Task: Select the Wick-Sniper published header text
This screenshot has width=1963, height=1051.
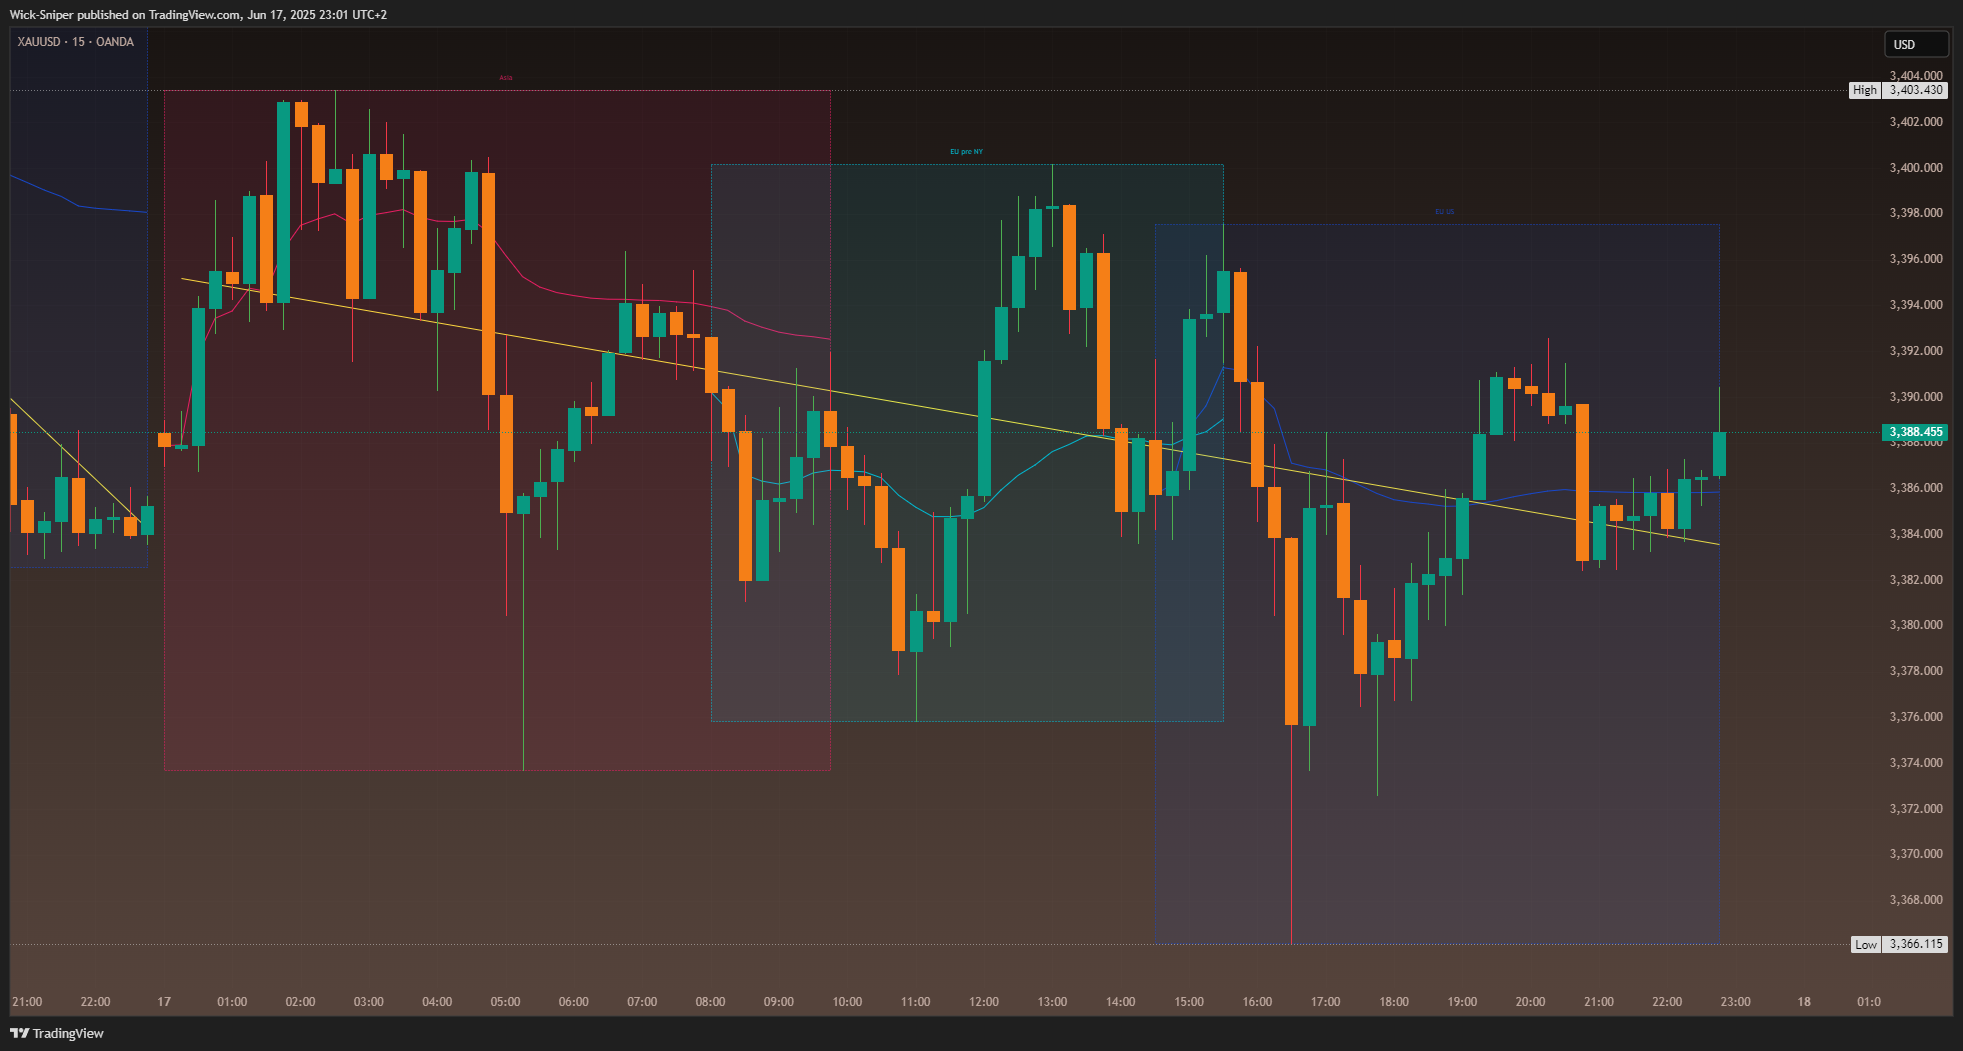Action: (x=198, y=14)
